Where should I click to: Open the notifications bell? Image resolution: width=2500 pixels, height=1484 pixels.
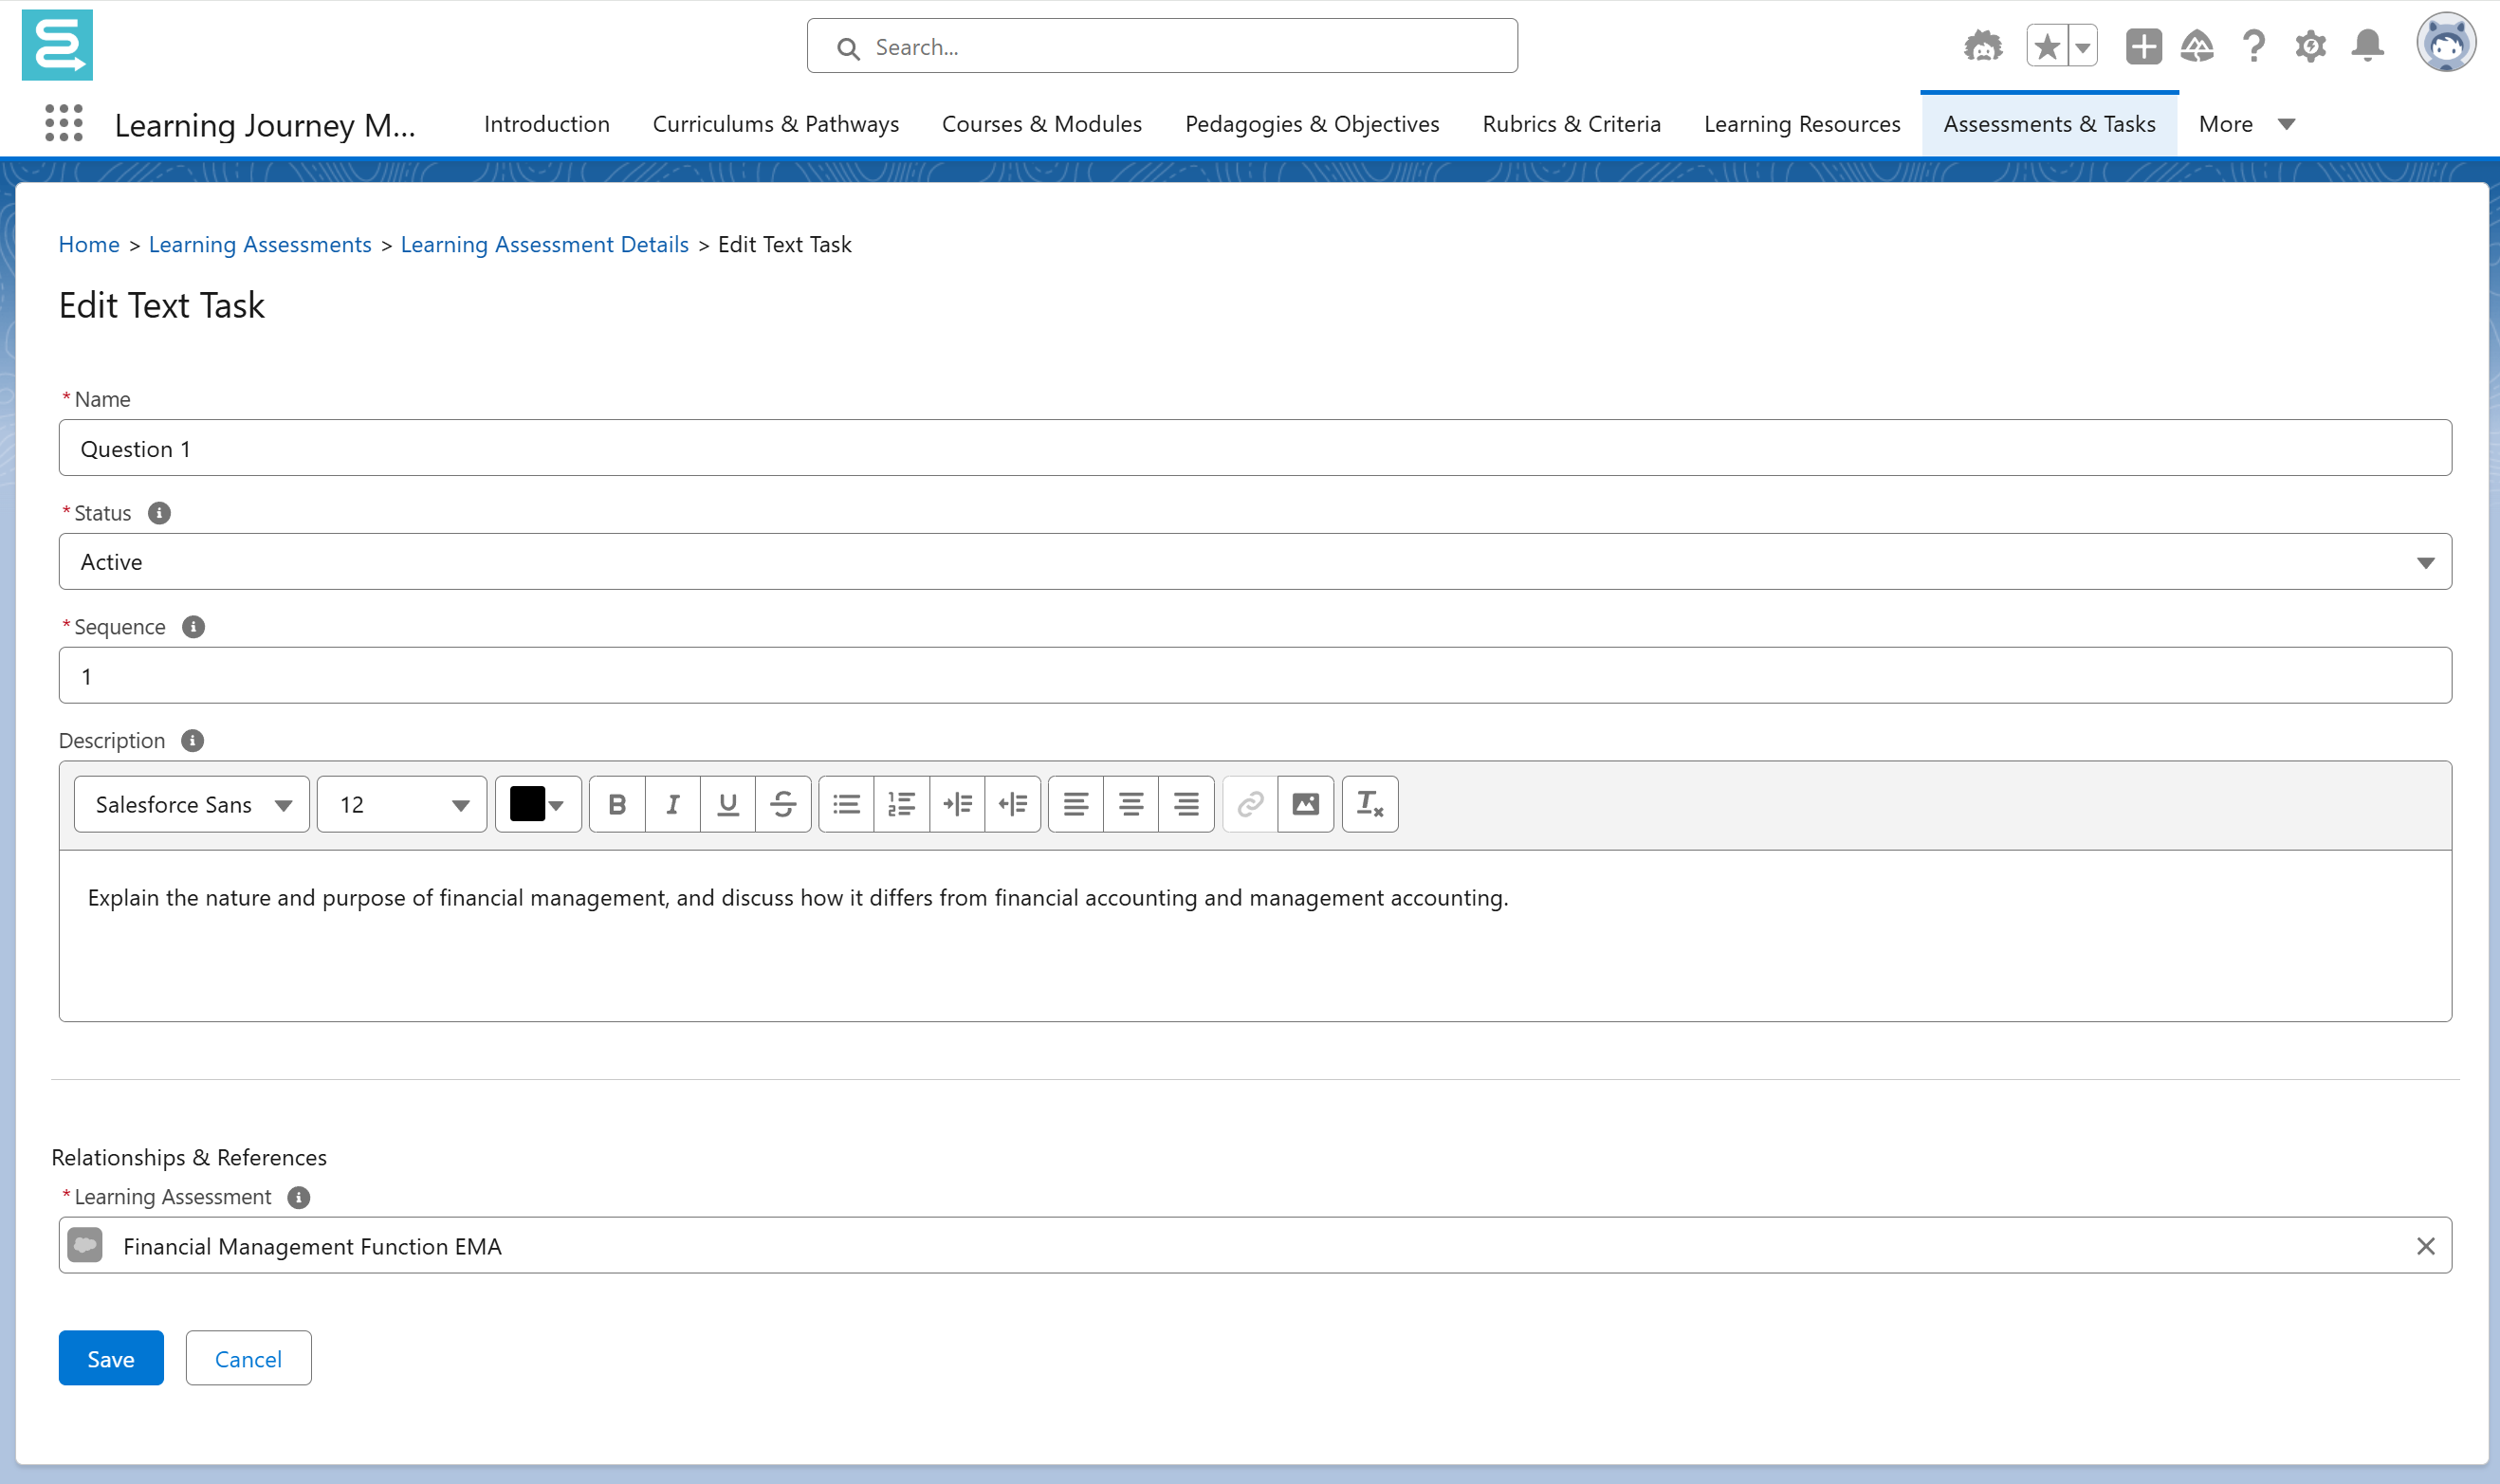click(x=2367, y=46)
